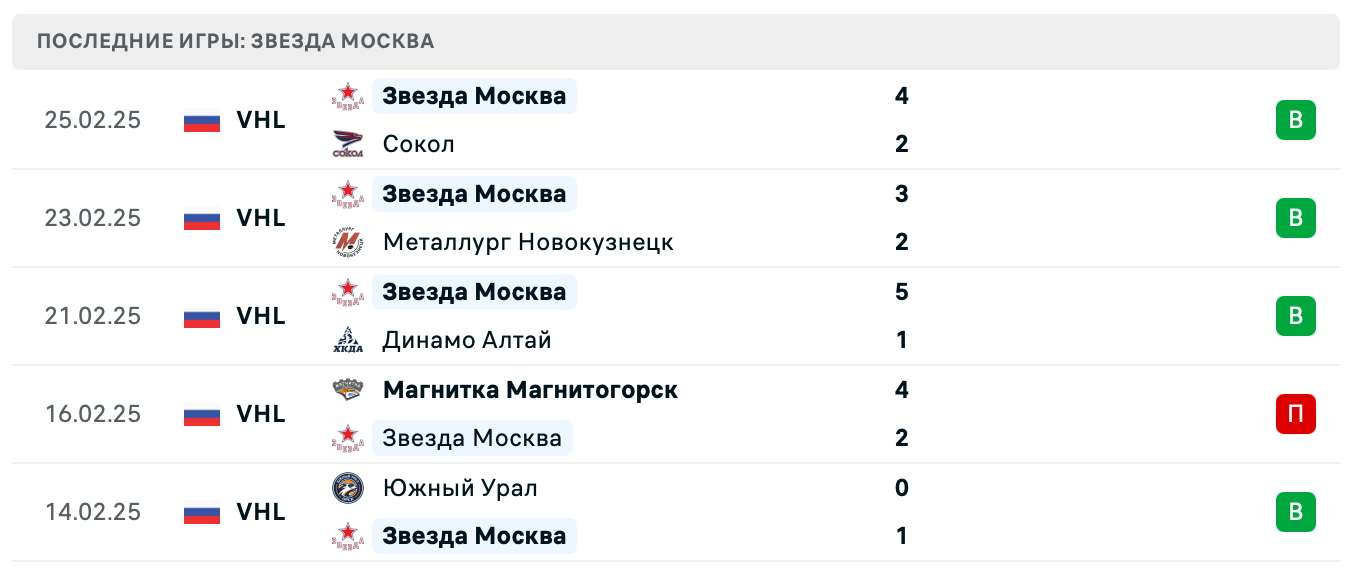Open the Динамо Алтай team name link
1354x578 pixels.
[467, 340]
